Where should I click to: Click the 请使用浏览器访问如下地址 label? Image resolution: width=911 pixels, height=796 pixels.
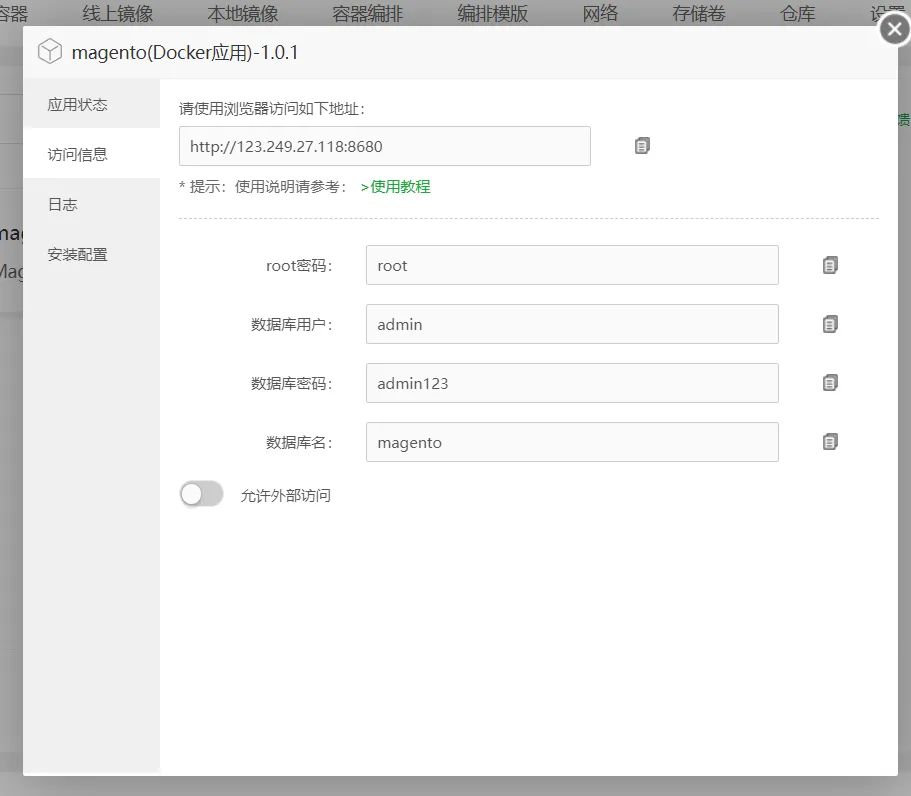pos(272,109)
